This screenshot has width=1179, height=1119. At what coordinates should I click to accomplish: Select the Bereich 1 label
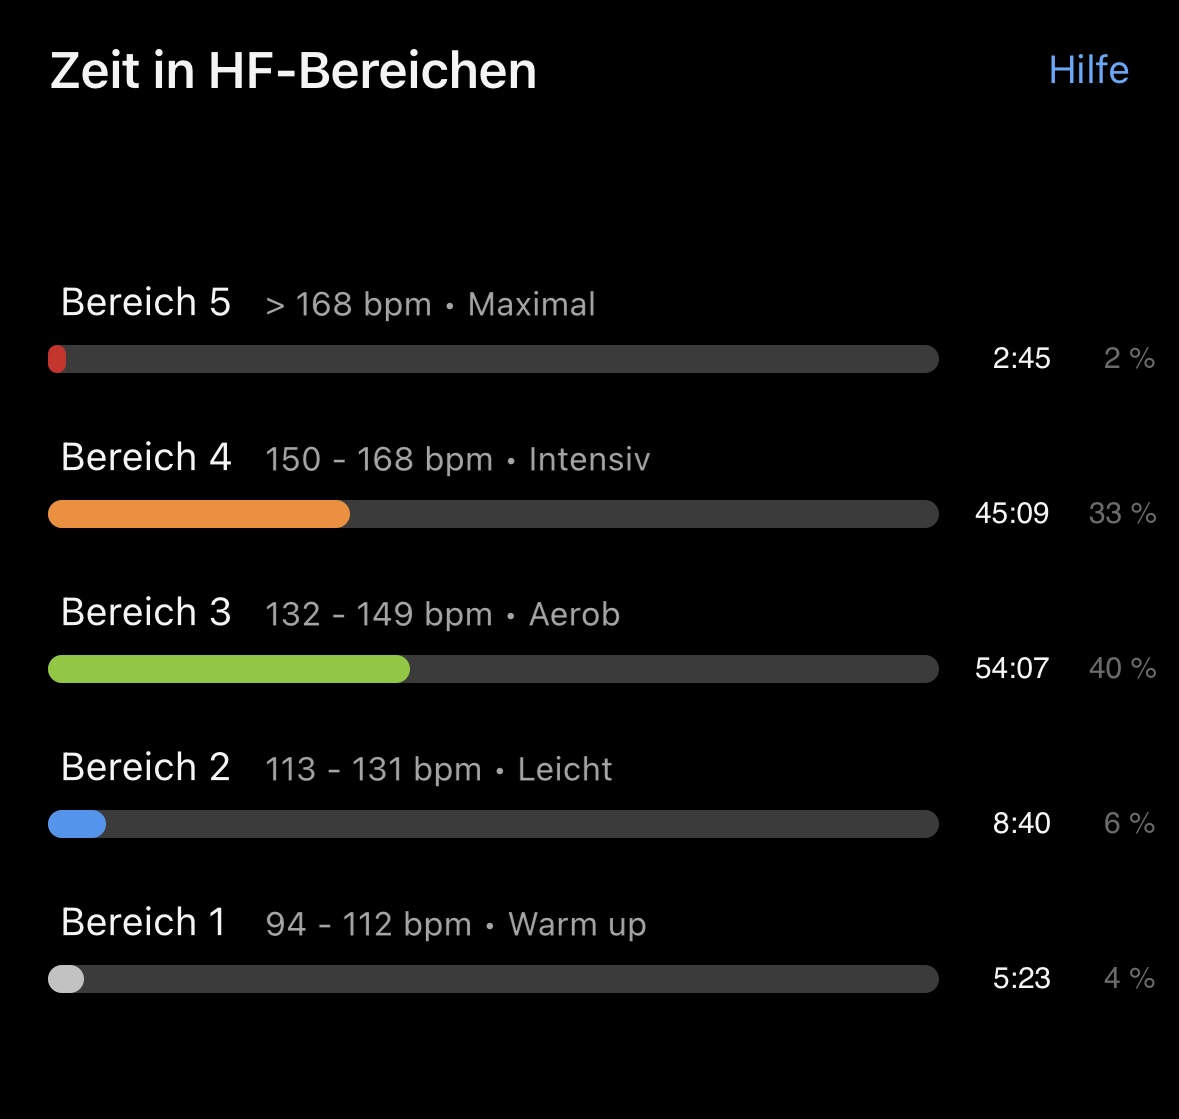pos(143,922)
